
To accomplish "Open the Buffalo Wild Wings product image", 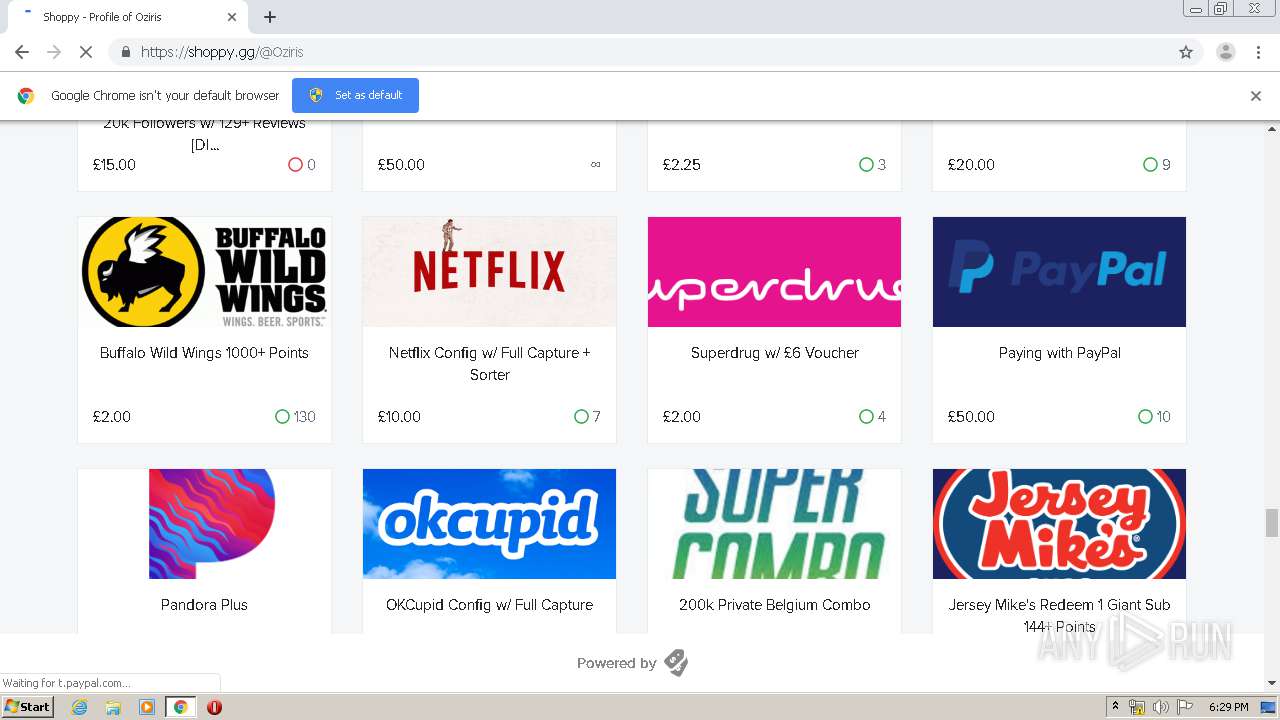I will tap(204, 272).
